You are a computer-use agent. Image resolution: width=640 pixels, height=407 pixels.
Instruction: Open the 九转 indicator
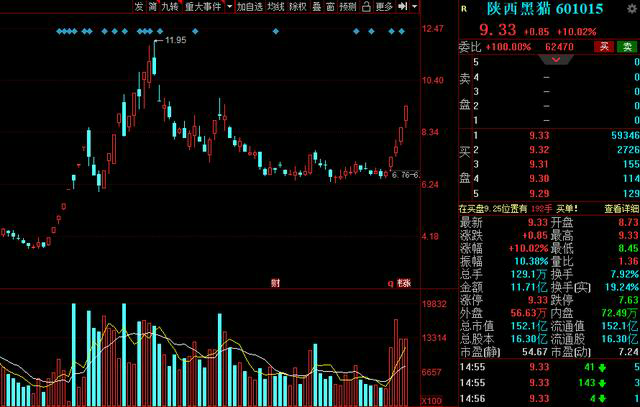(170, 6)
